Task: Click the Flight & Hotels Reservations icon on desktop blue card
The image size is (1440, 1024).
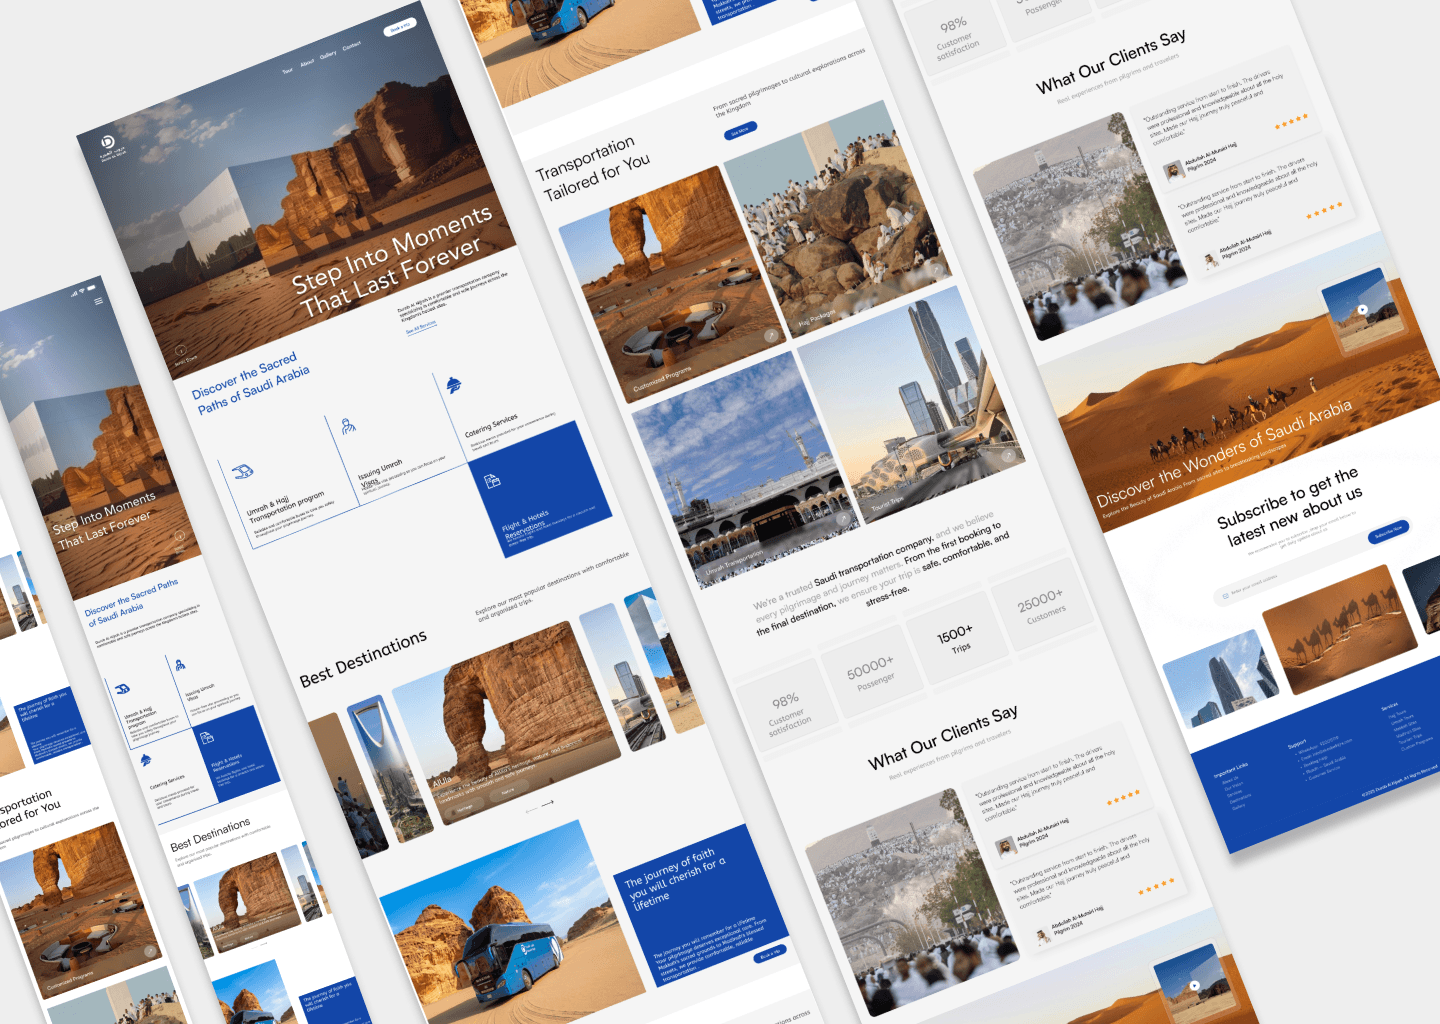Action: click(x=492, y=482)
